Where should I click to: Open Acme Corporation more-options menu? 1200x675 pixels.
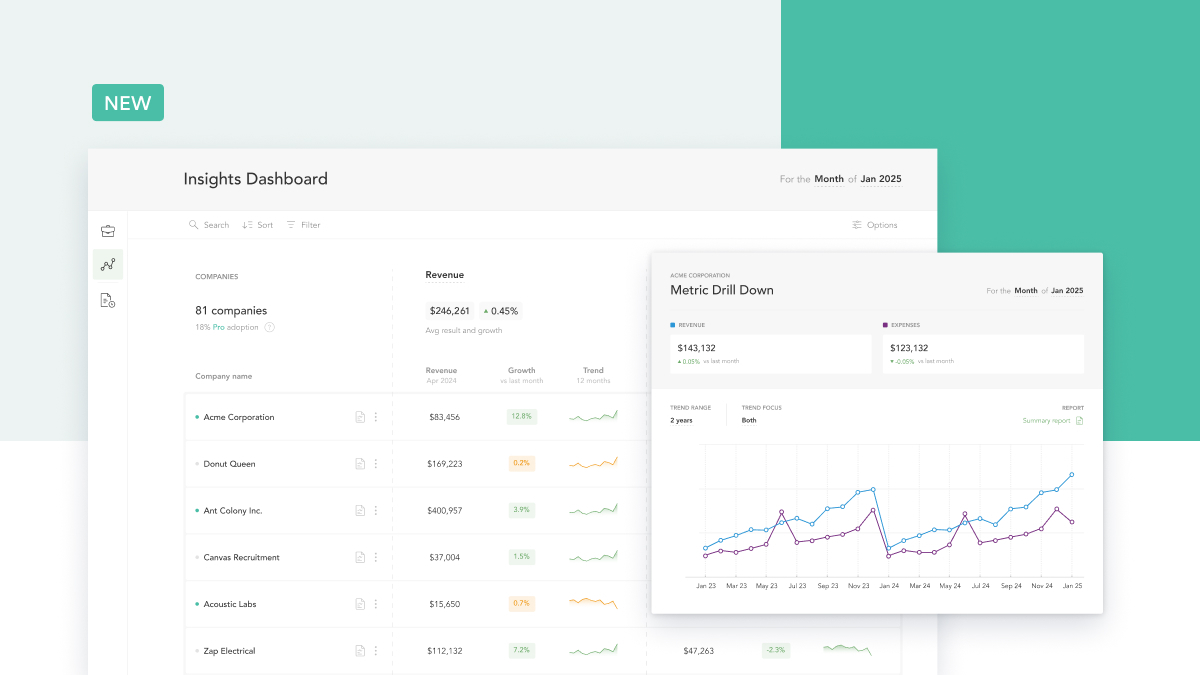376,417
